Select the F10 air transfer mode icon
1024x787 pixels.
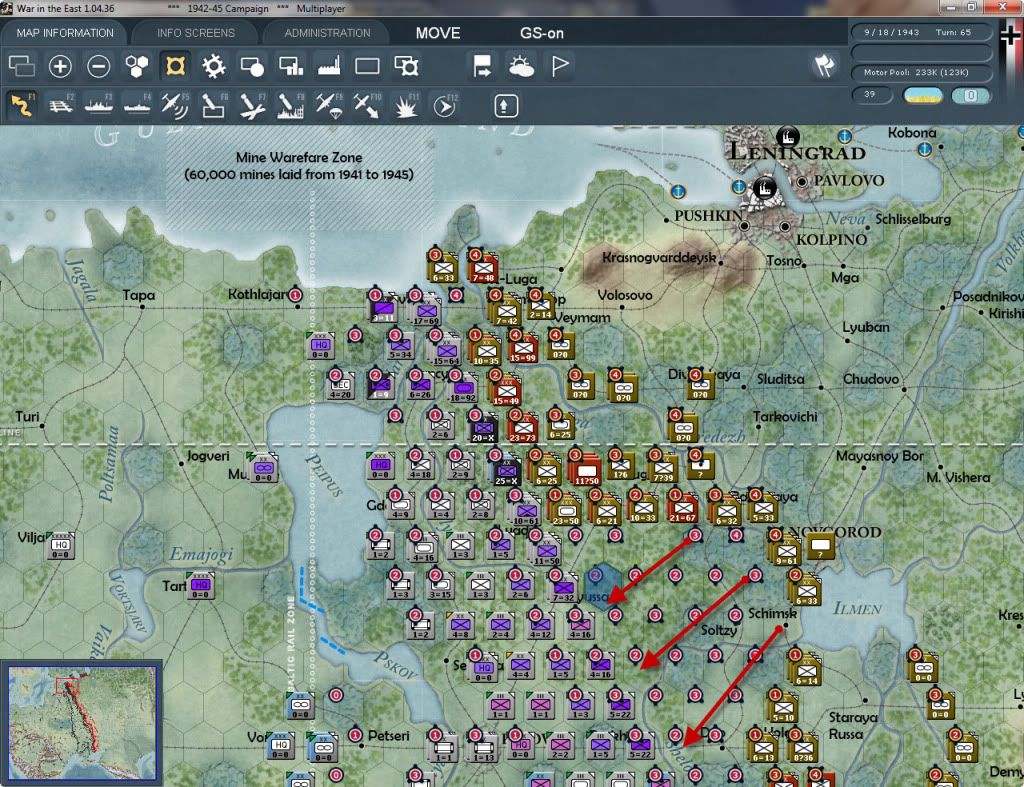[367, 106]
